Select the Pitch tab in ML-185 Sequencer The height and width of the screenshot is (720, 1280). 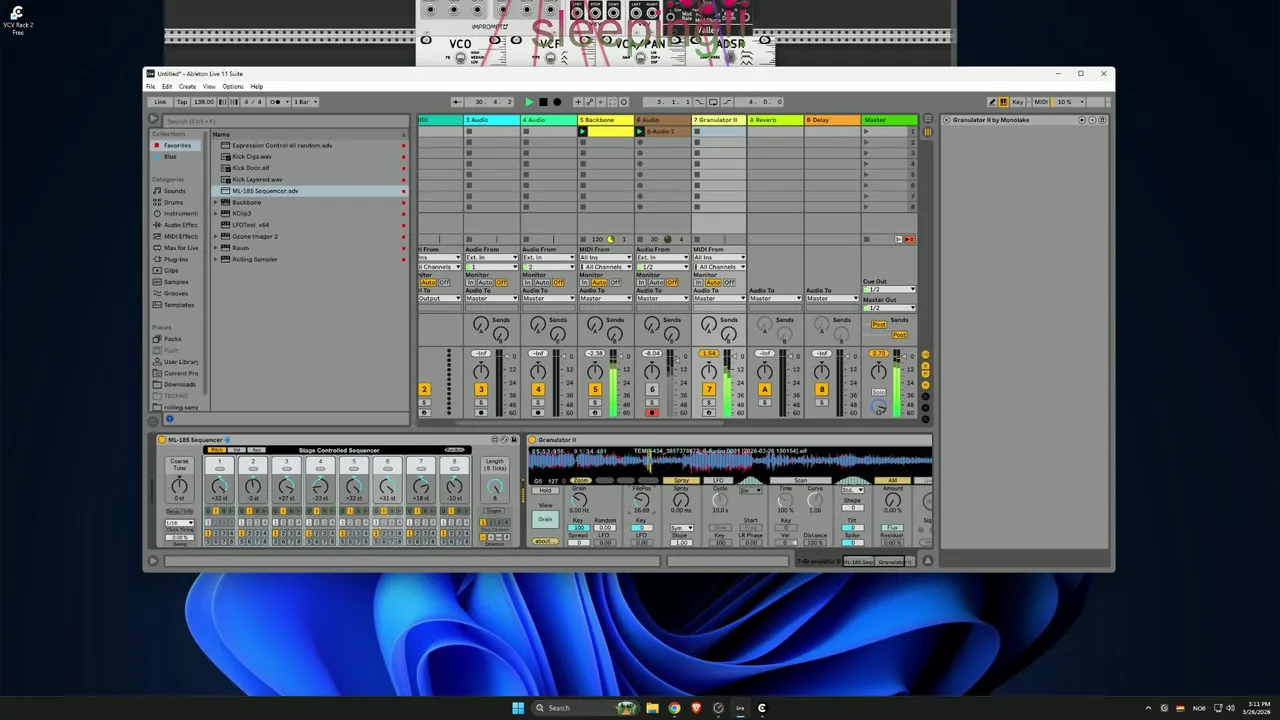pos(216,450)
